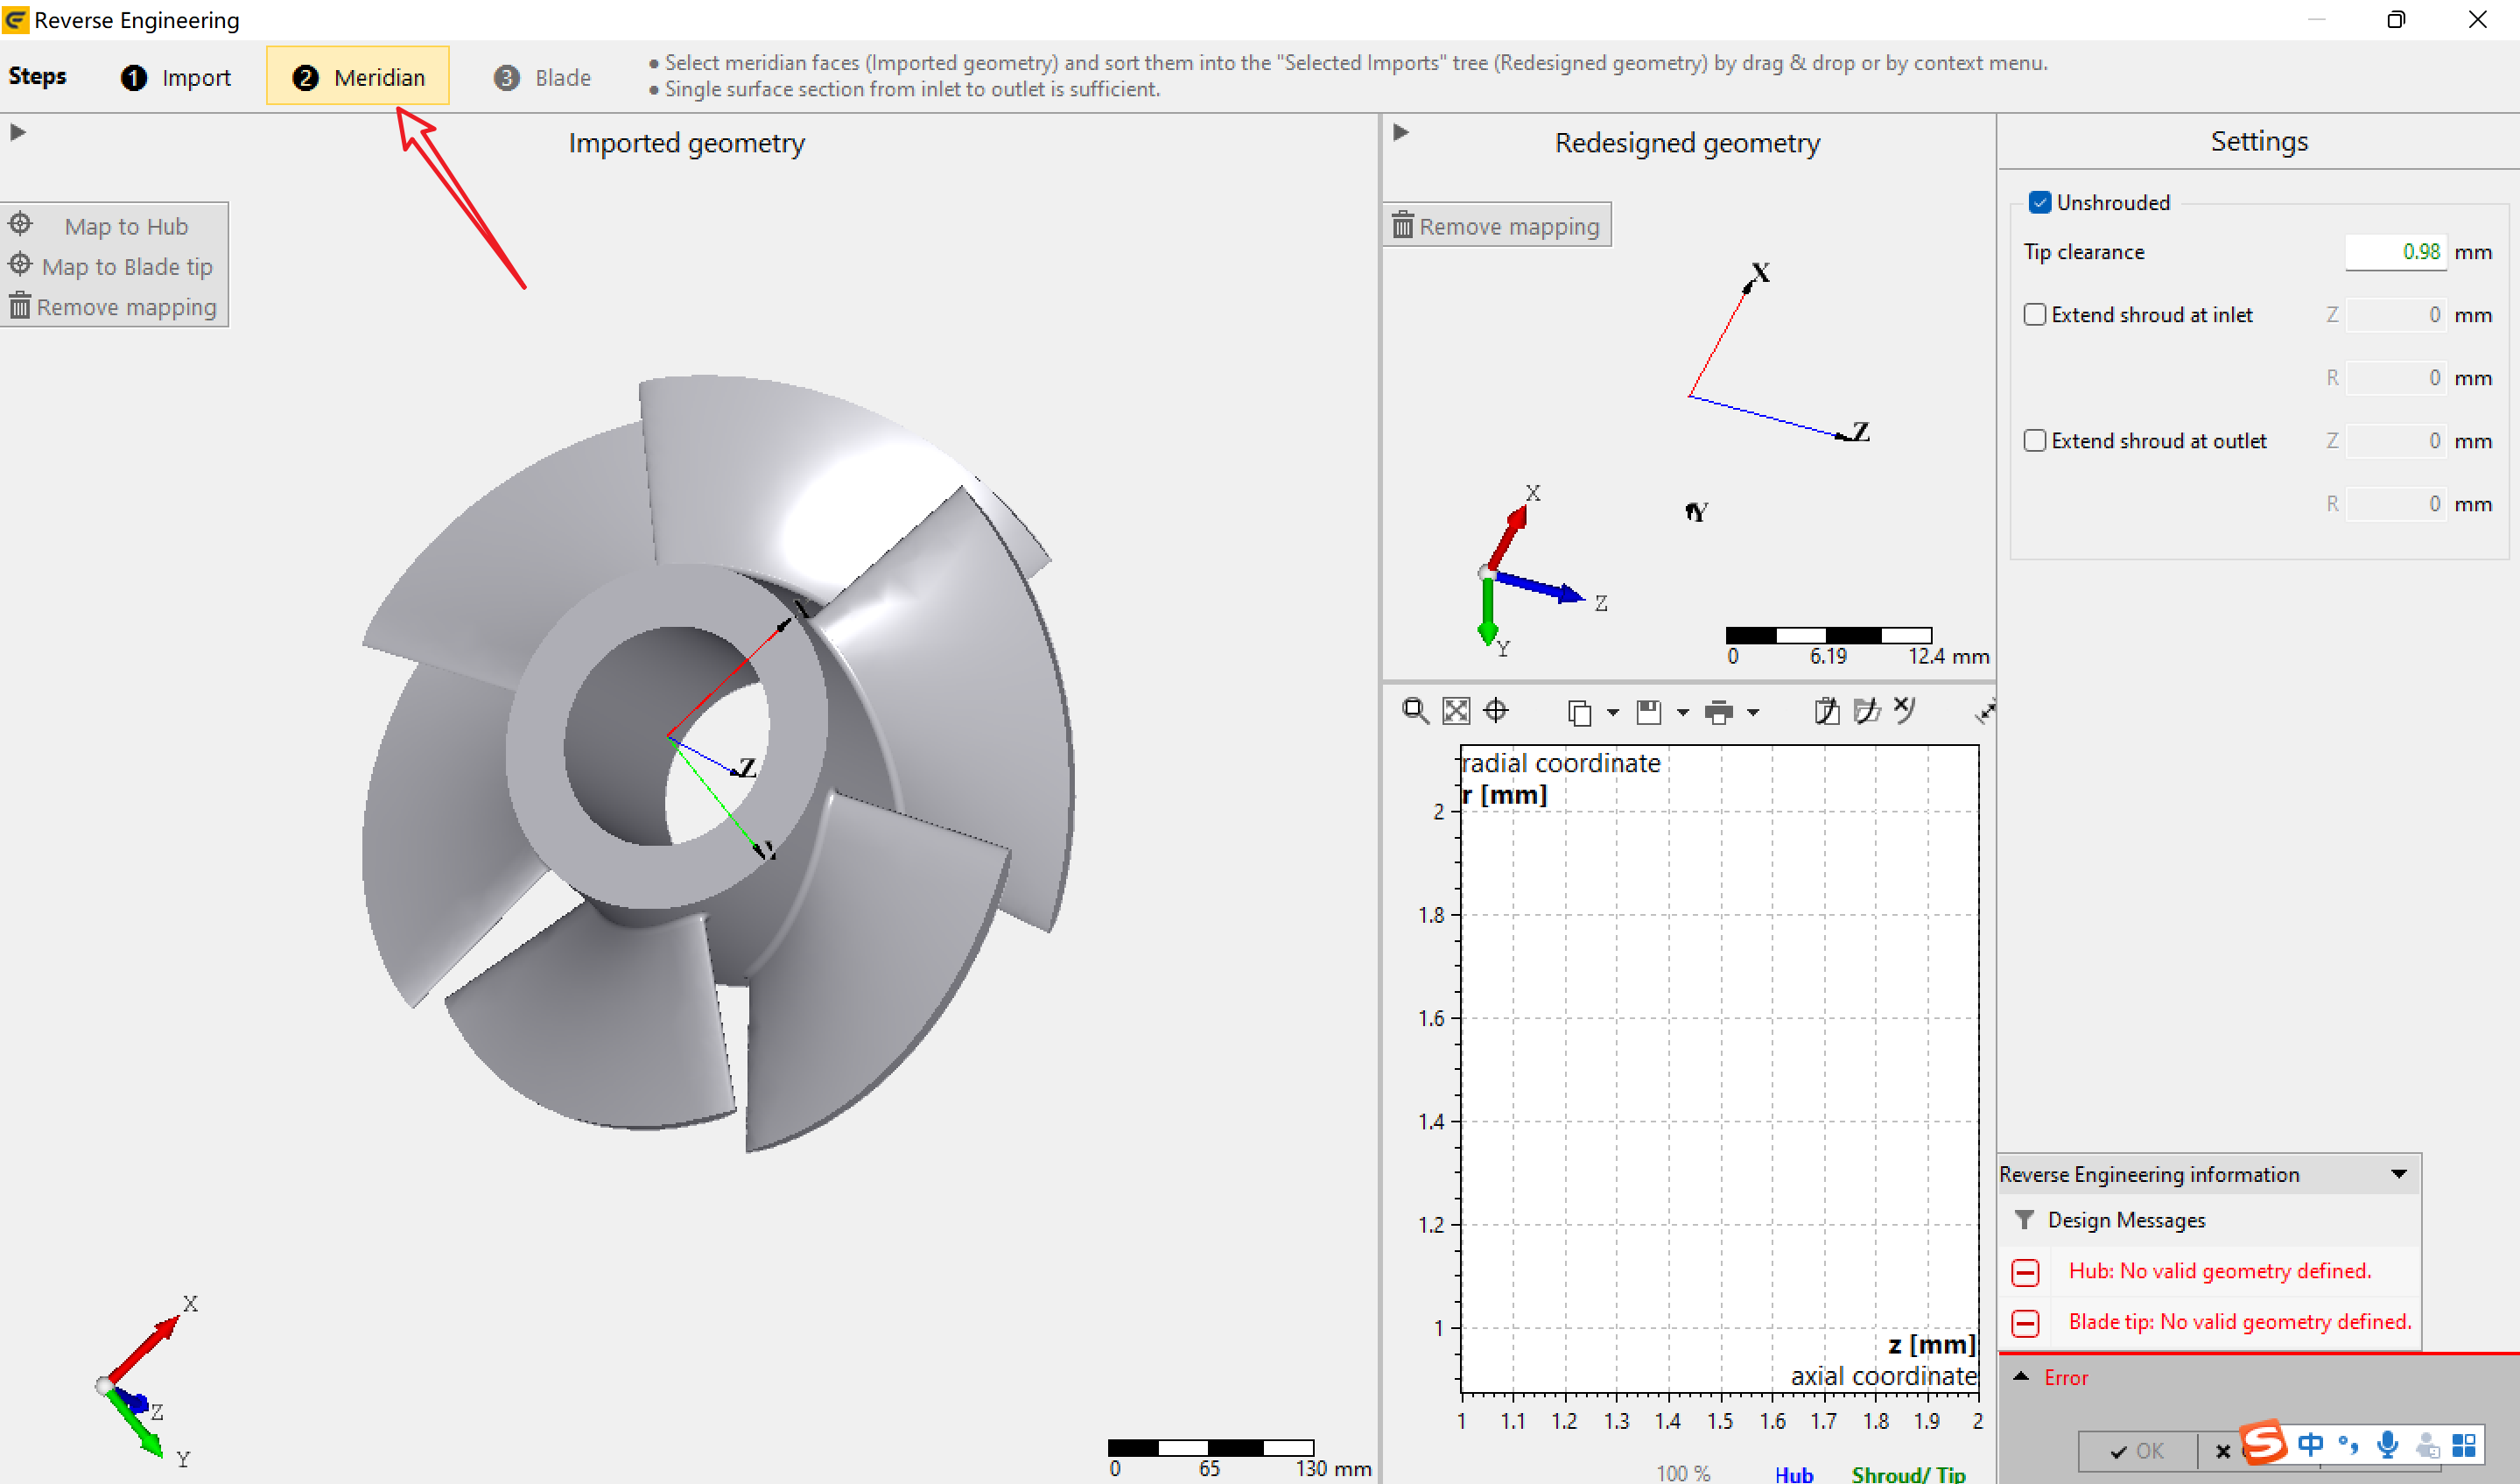Click Map to Blade tip button
The image size is (2520, 1484).
point(114,266)
